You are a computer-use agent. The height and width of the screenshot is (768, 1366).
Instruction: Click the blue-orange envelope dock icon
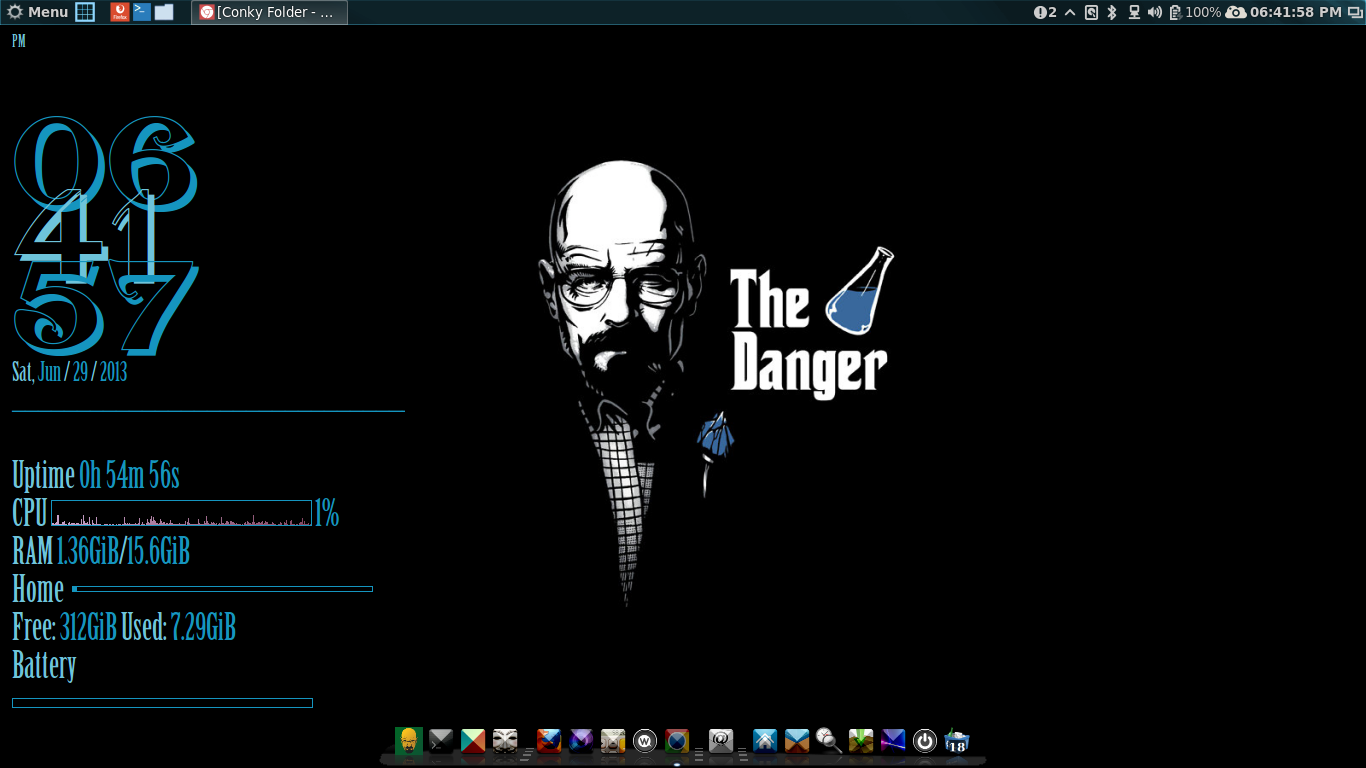797,741
